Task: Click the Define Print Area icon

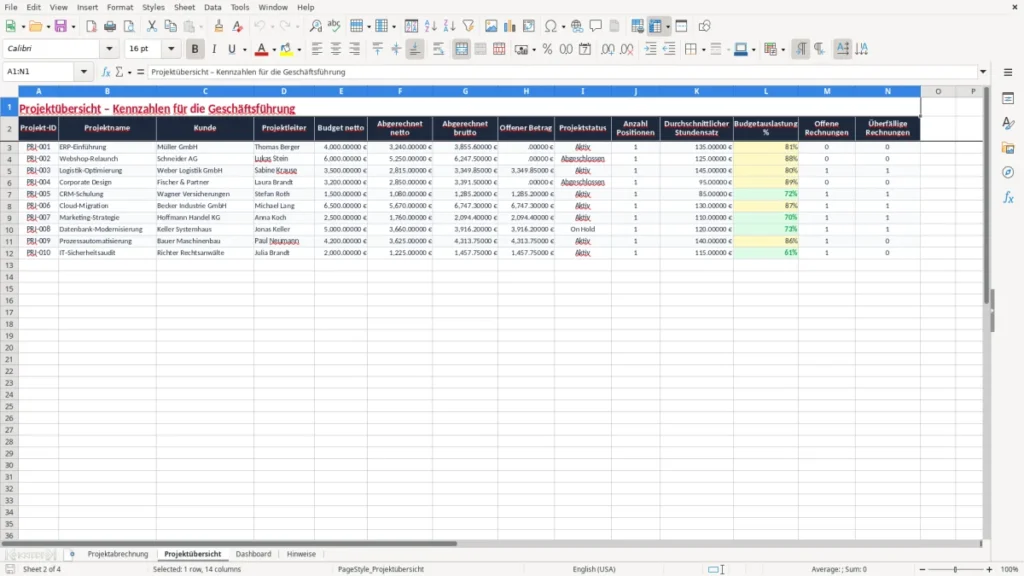Action: click(x=637, y=26)
